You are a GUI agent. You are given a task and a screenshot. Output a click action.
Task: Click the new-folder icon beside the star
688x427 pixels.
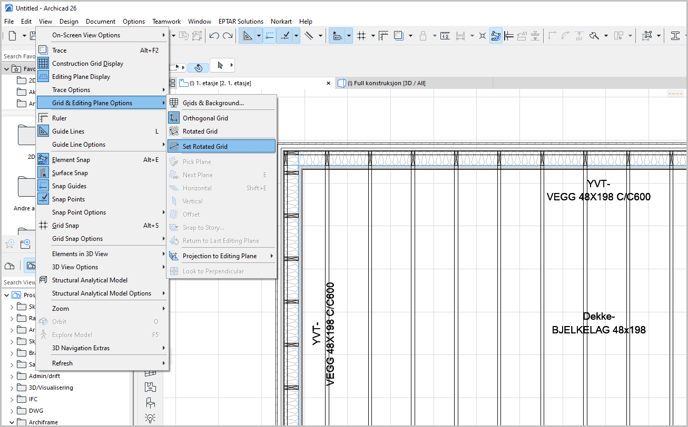pyautogui.click(x=25, y=244)
